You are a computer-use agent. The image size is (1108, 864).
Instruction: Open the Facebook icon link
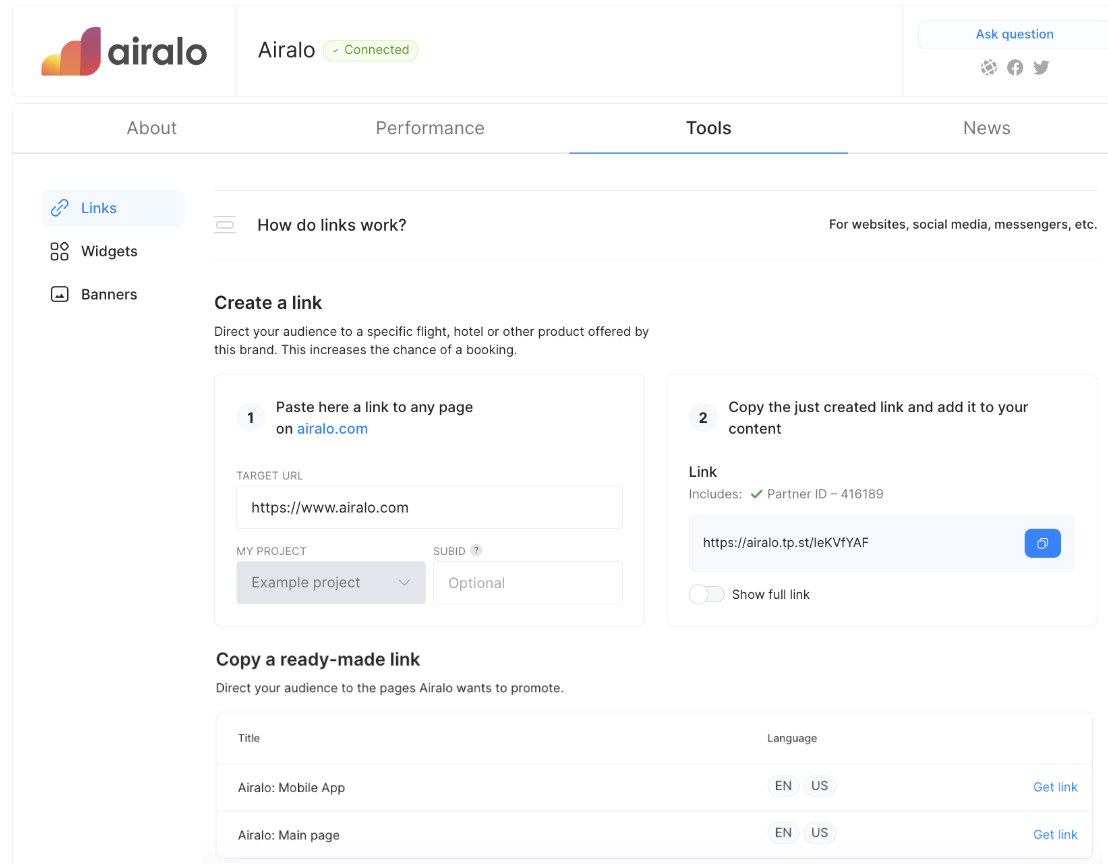point(1015,67)
